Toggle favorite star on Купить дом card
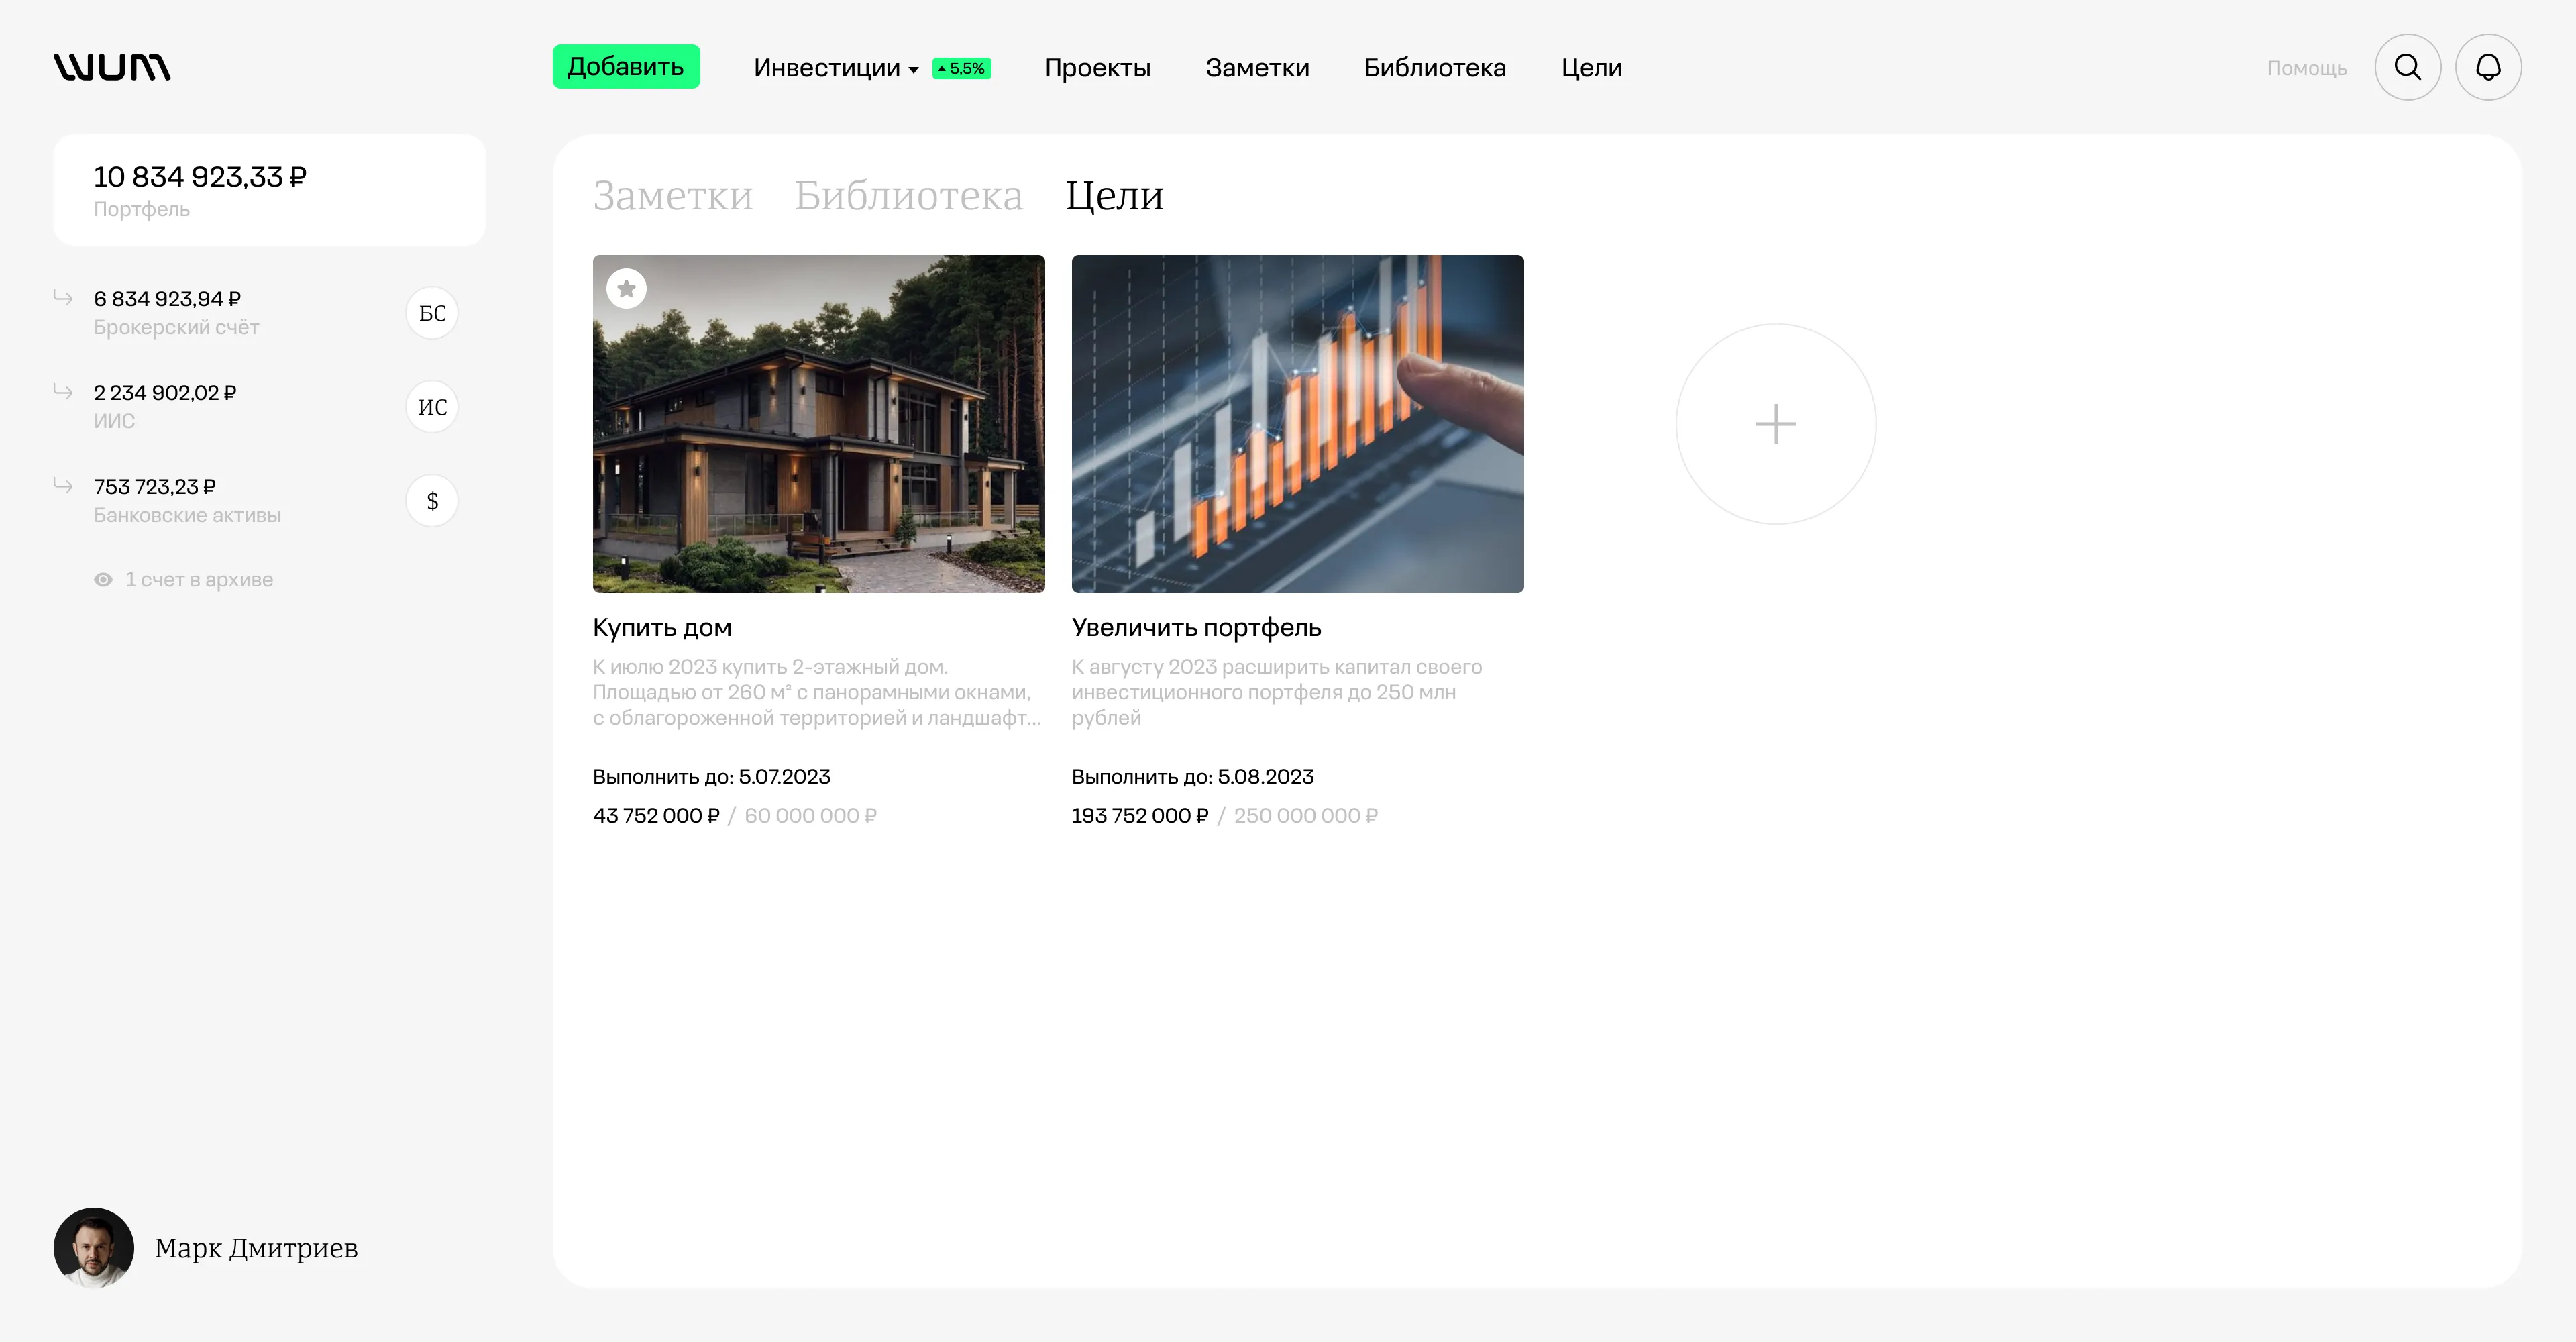2576x1342 pixels. (626, 289)
